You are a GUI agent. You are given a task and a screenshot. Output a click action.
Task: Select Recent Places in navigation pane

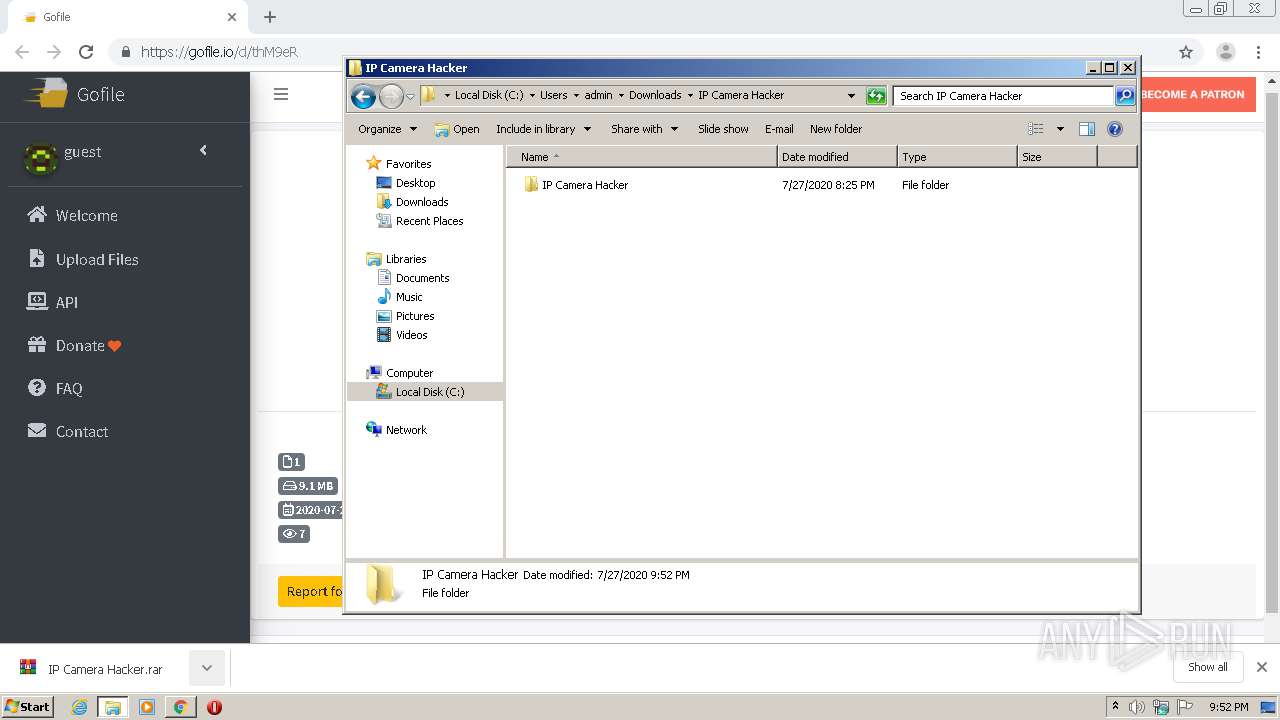[x=420, y=221]
